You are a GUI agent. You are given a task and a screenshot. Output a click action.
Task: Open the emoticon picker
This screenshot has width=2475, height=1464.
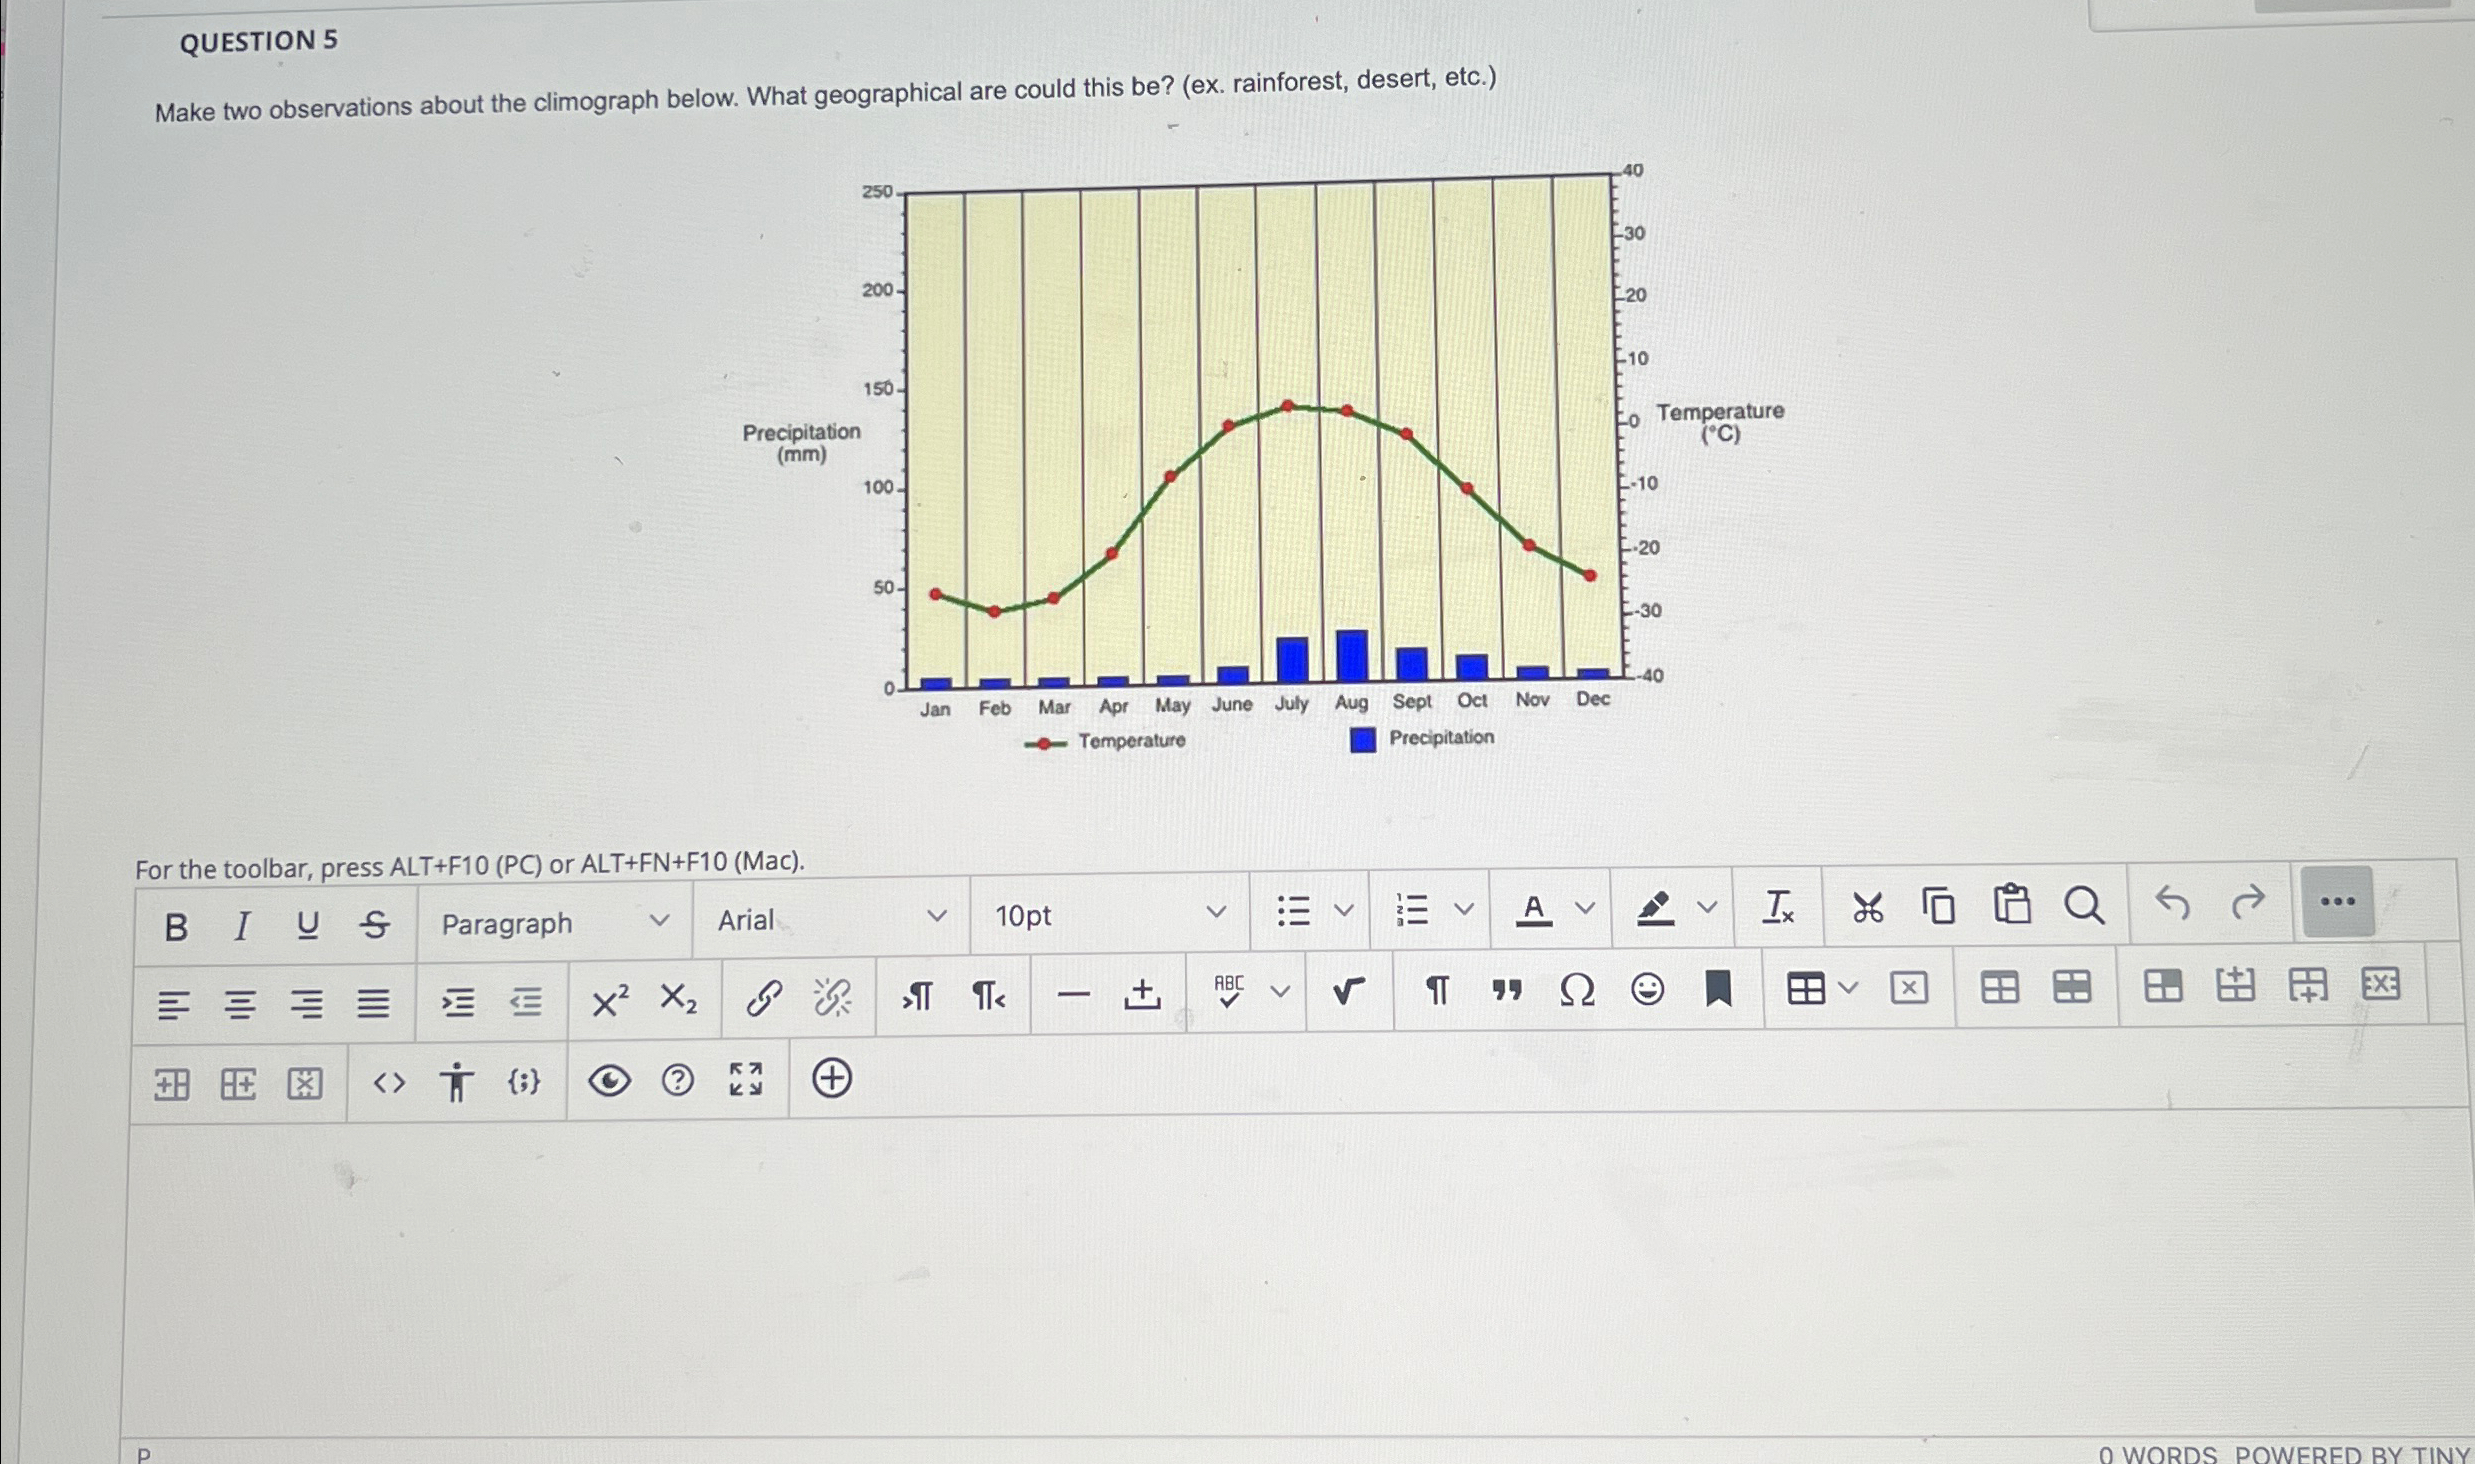coord(1647,989)
